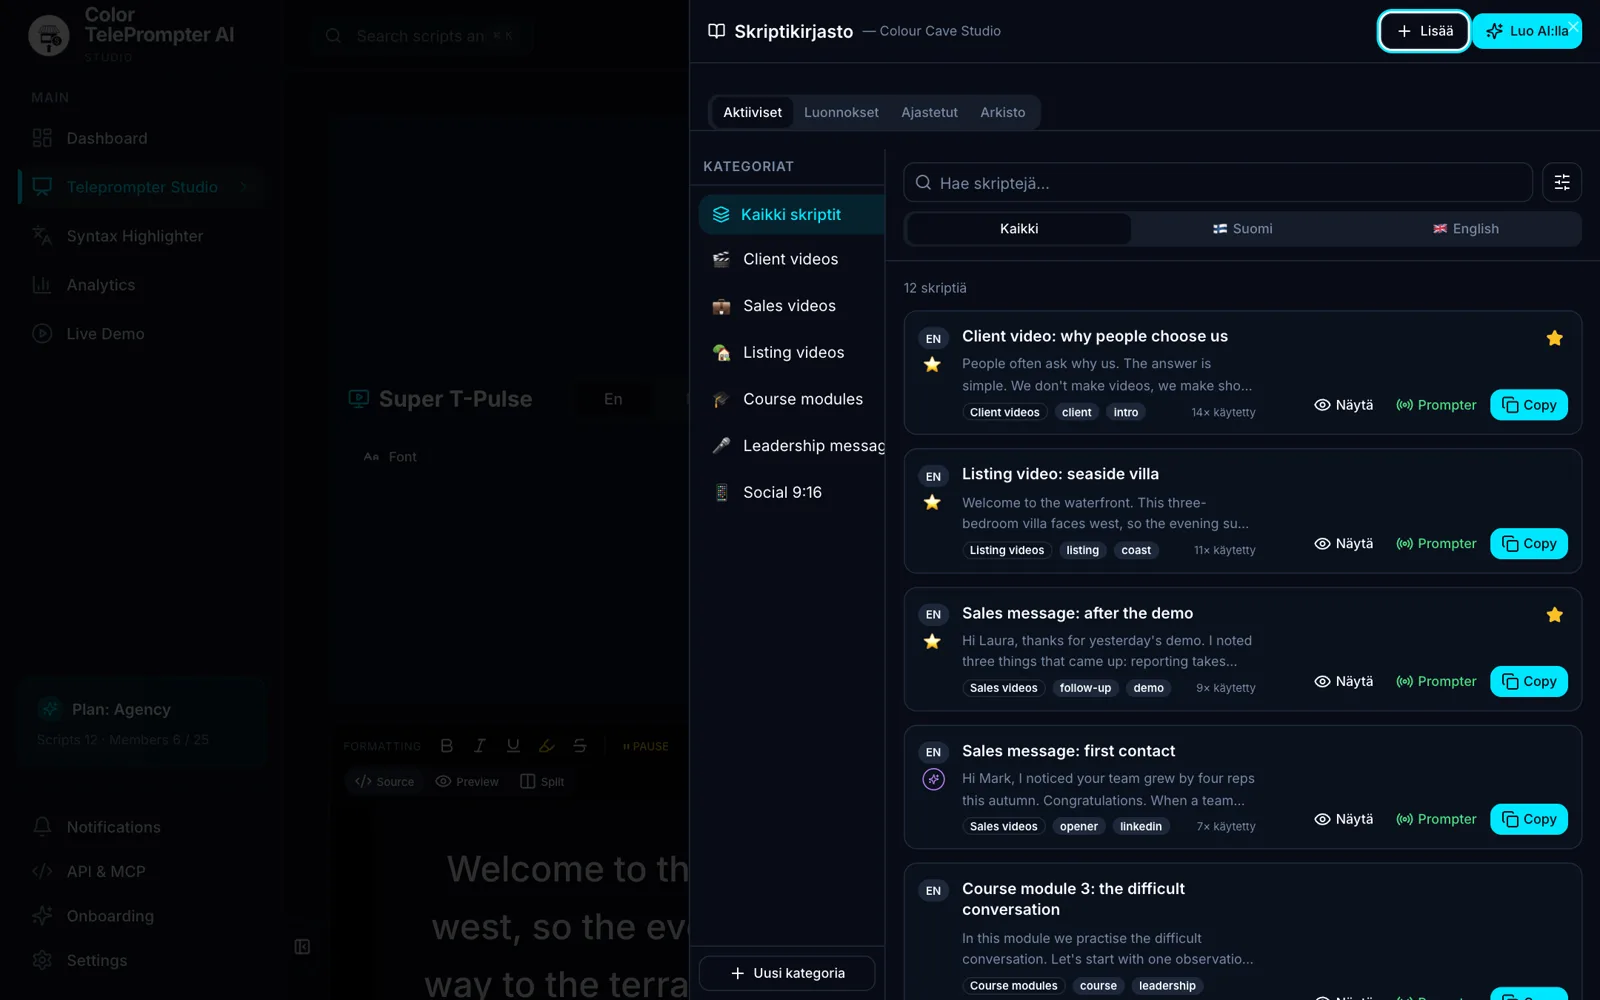1600x1000 pixels.
Task: Open the Client videos category
Action: 791,259
